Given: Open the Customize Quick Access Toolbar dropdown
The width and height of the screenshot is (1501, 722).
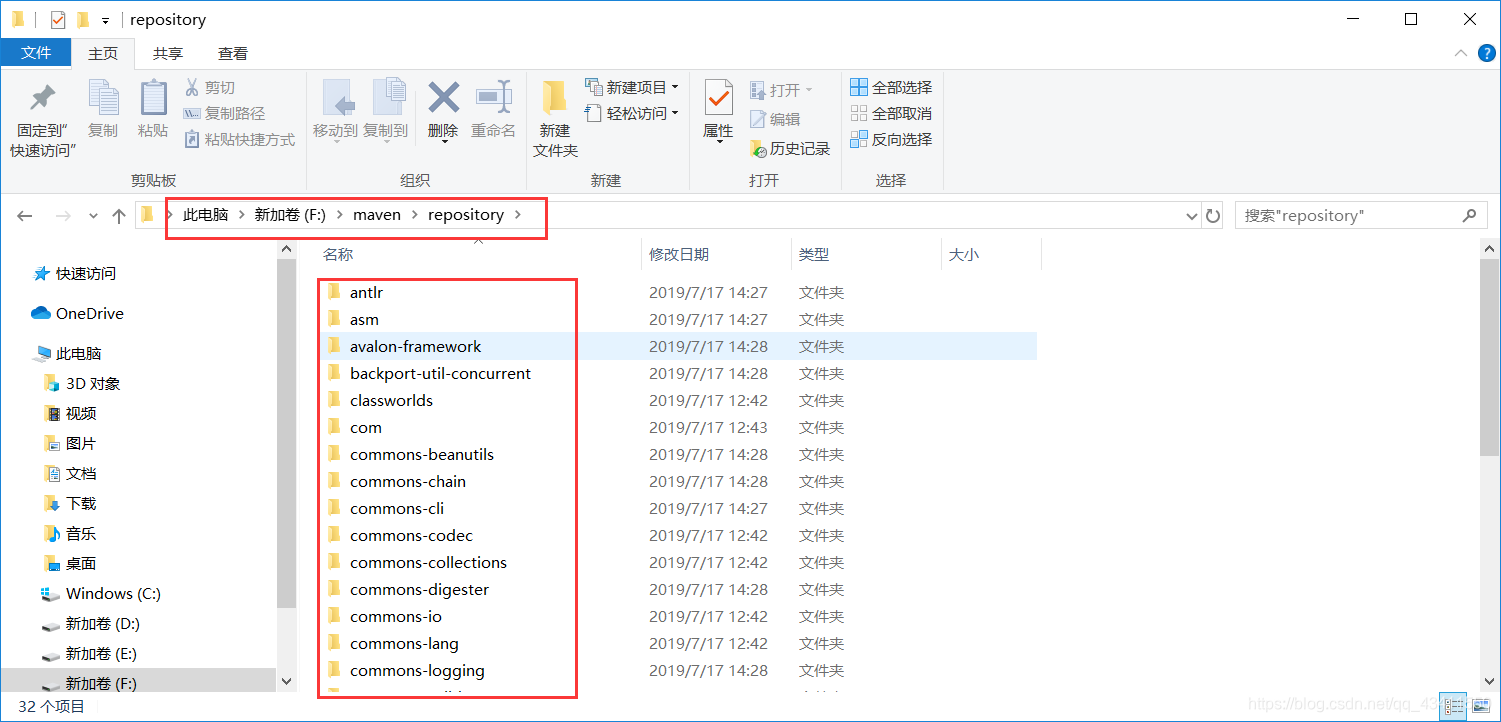Looking at the screenshot, I should (x=105, y=21).
